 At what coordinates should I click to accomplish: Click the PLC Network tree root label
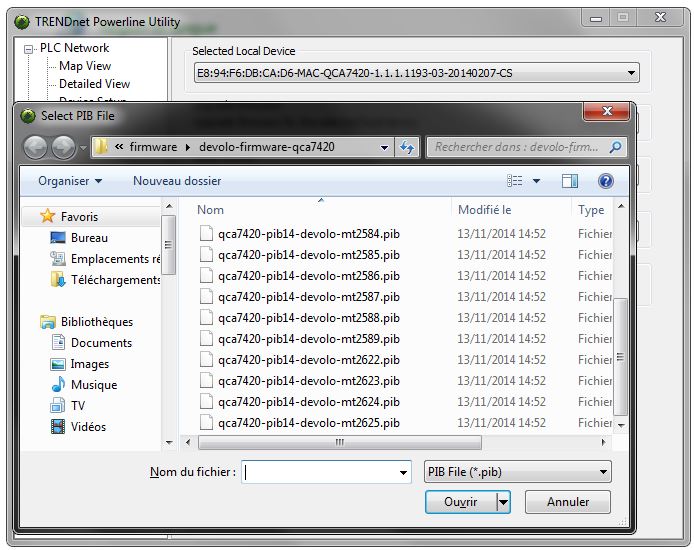tap(74, 48)
